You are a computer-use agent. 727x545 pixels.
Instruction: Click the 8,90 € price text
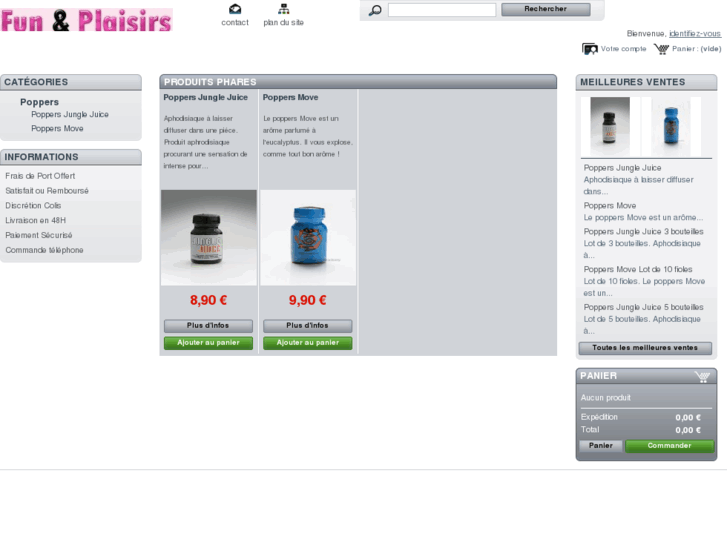coord(209,300)
